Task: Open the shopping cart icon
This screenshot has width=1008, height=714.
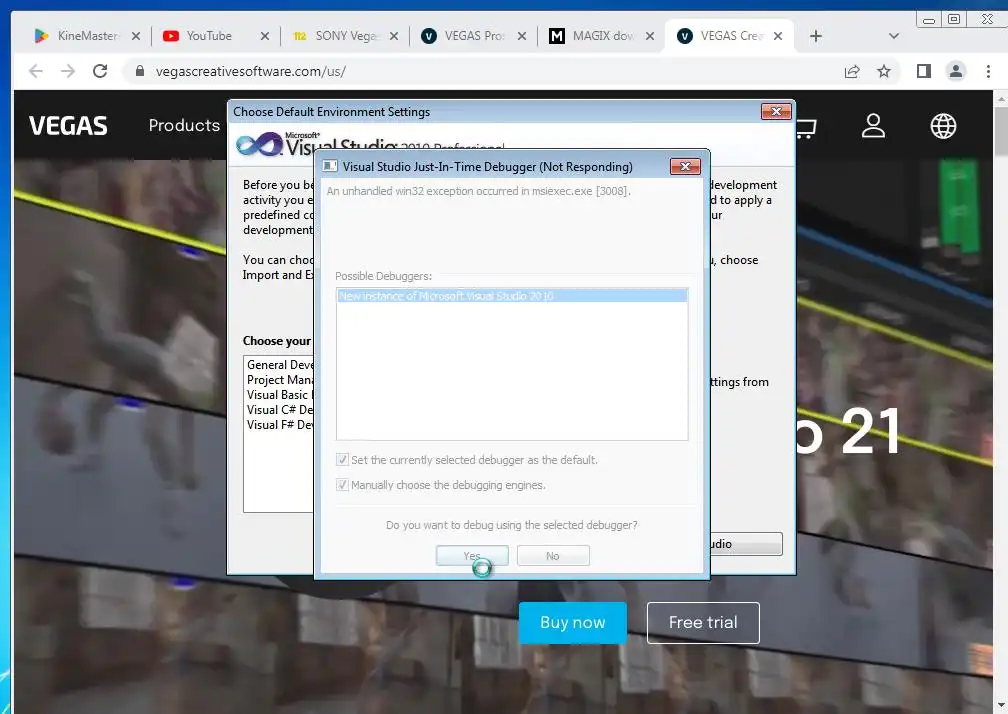Action: (806, 127)
